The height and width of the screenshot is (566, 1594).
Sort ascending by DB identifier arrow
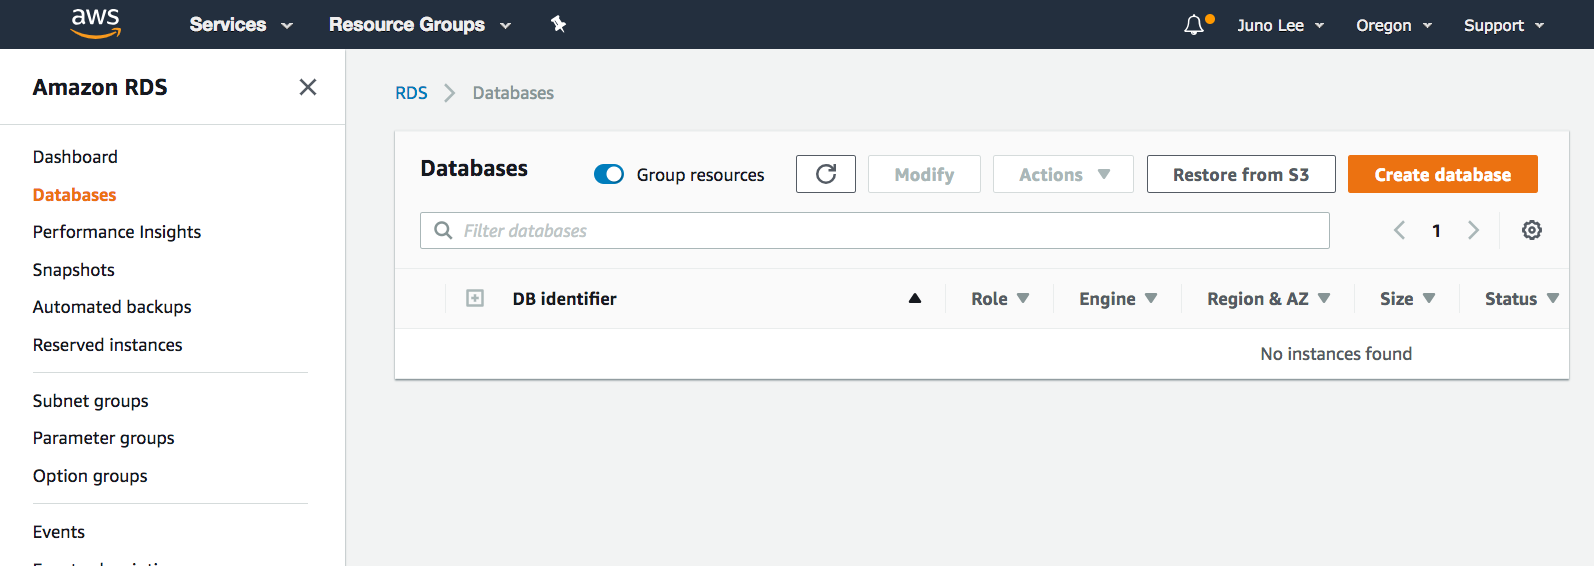coord(914,298)
